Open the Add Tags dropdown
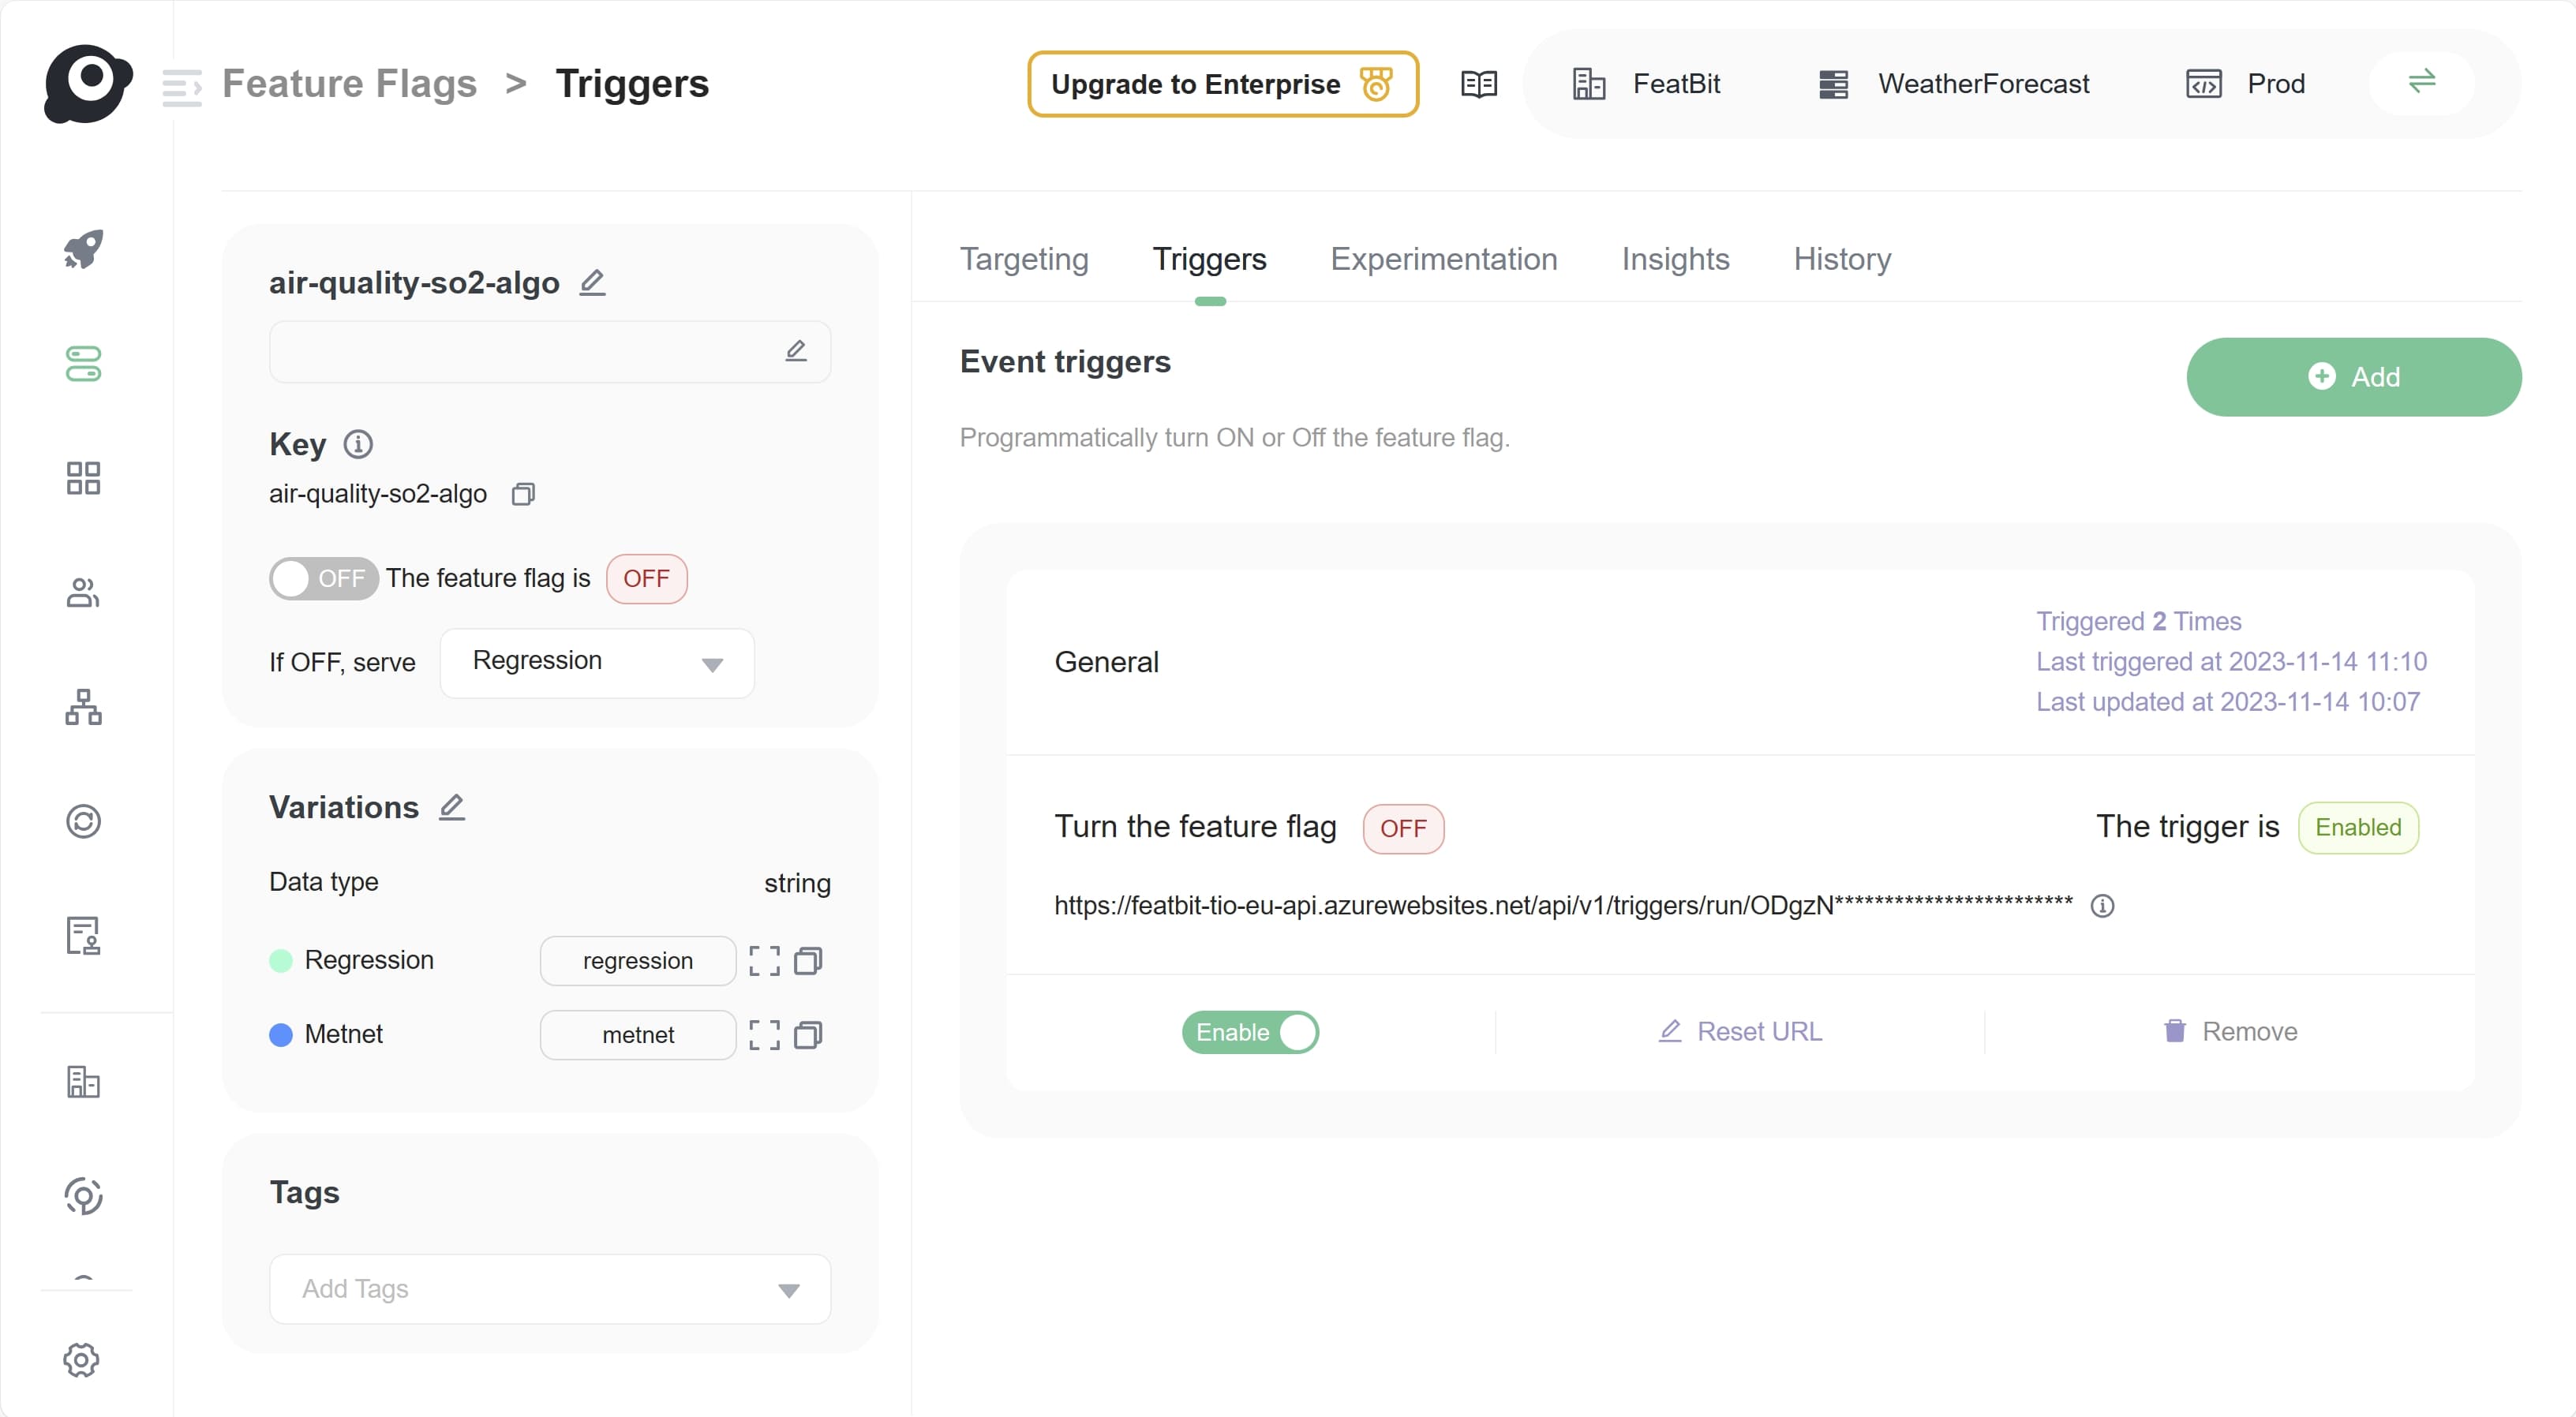 tap(550, 1289)
